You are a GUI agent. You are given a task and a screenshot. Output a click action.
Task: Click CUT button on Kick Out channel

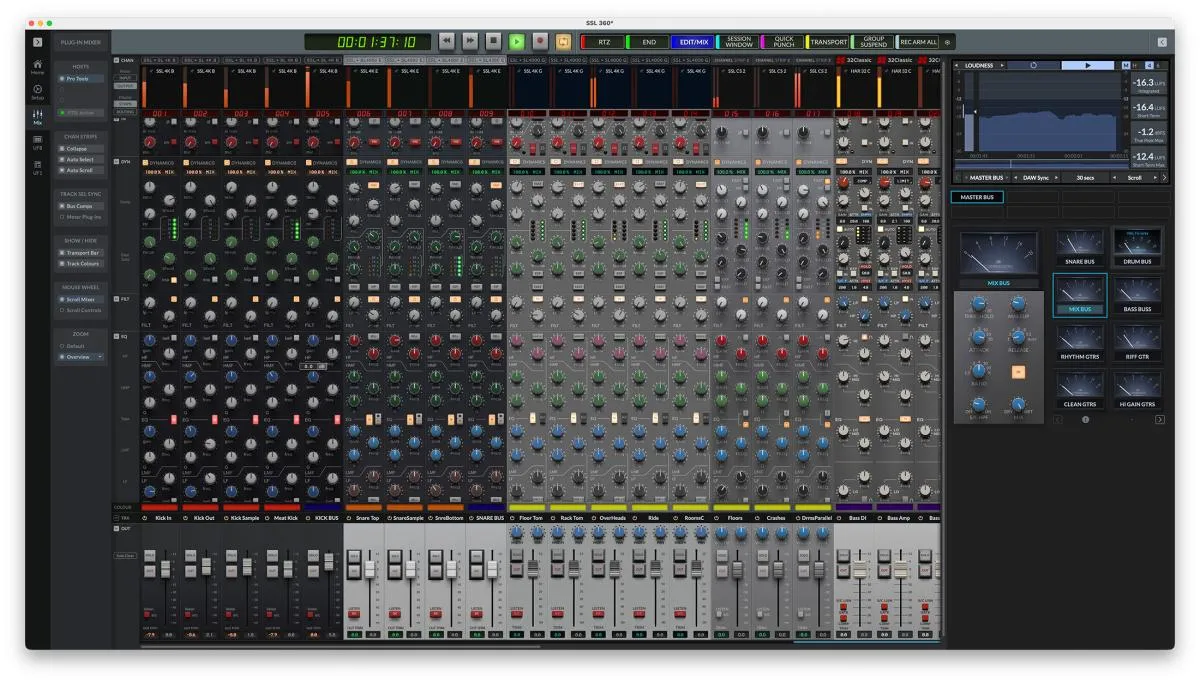(189, 570)
